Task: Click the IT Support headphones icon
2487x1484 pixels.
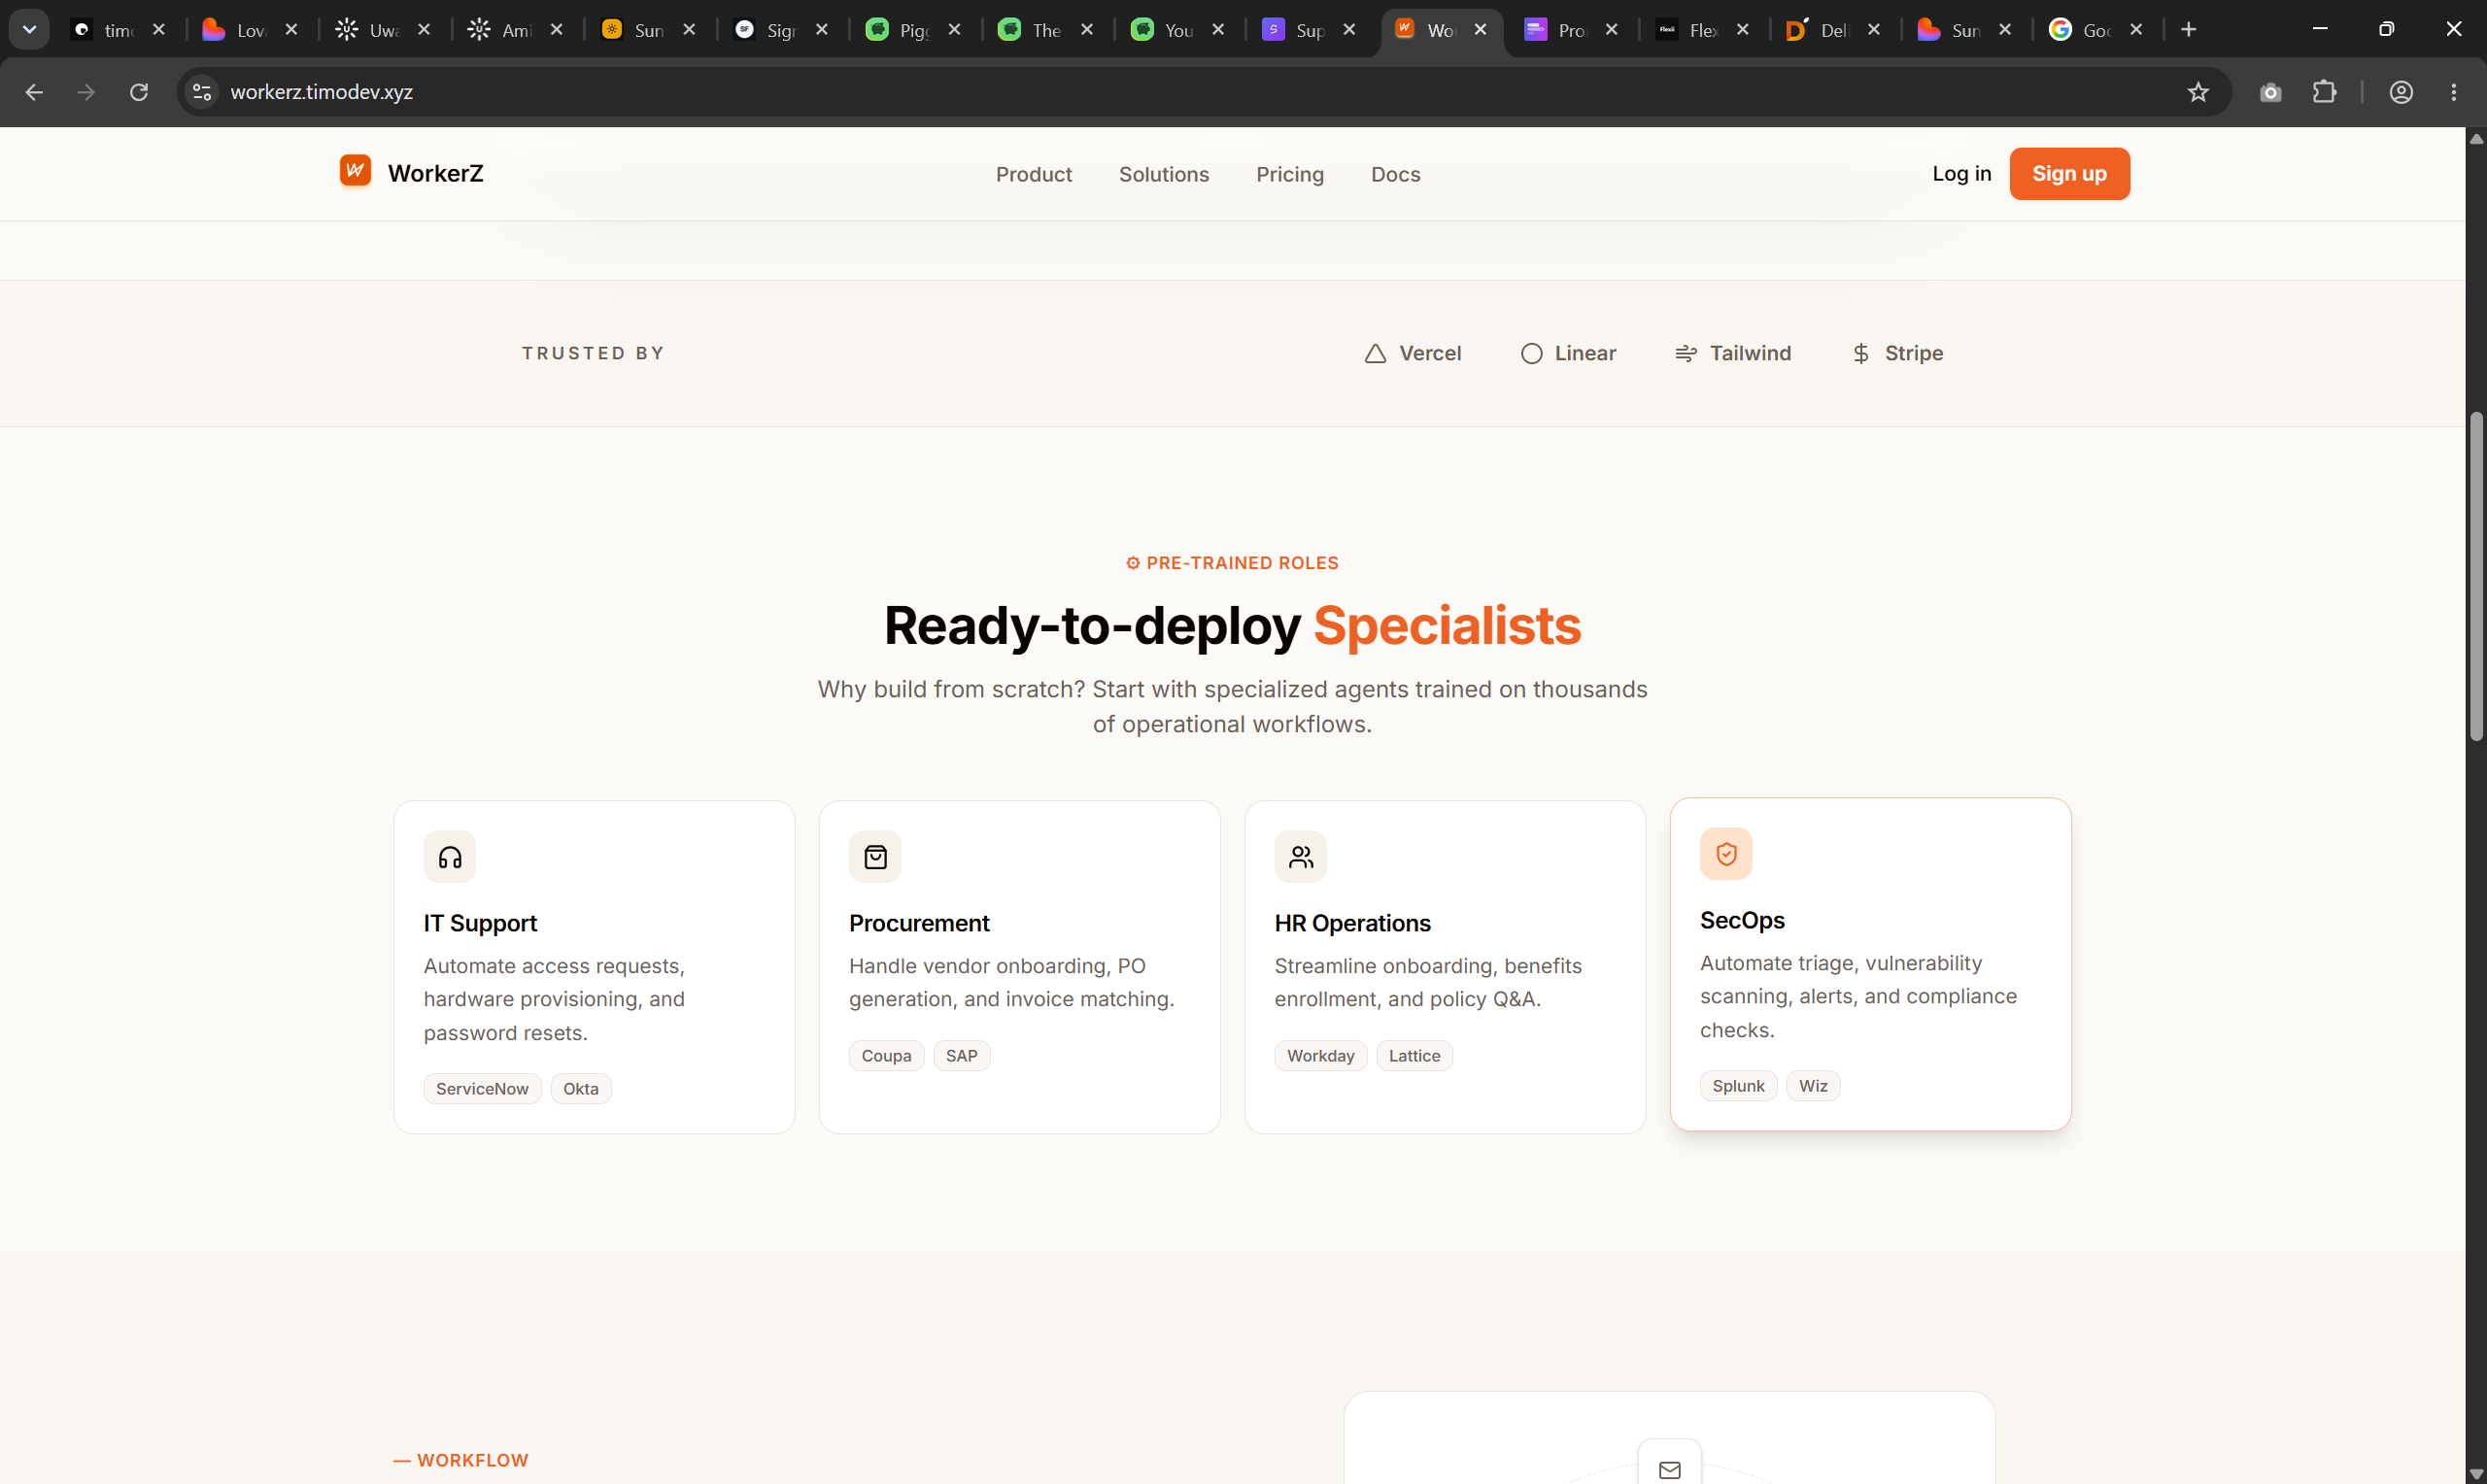Action: coord(449,857)
